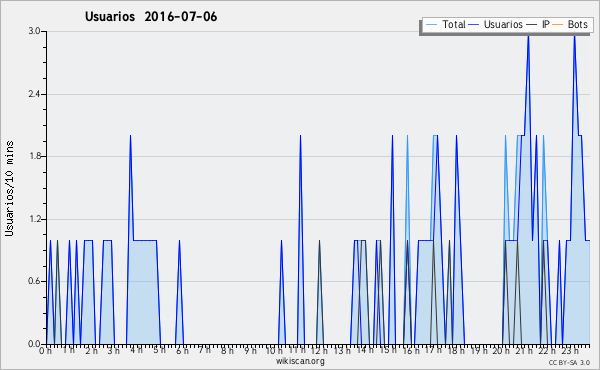
Task: Click the 0 h x-axis label
Action: 45,350
